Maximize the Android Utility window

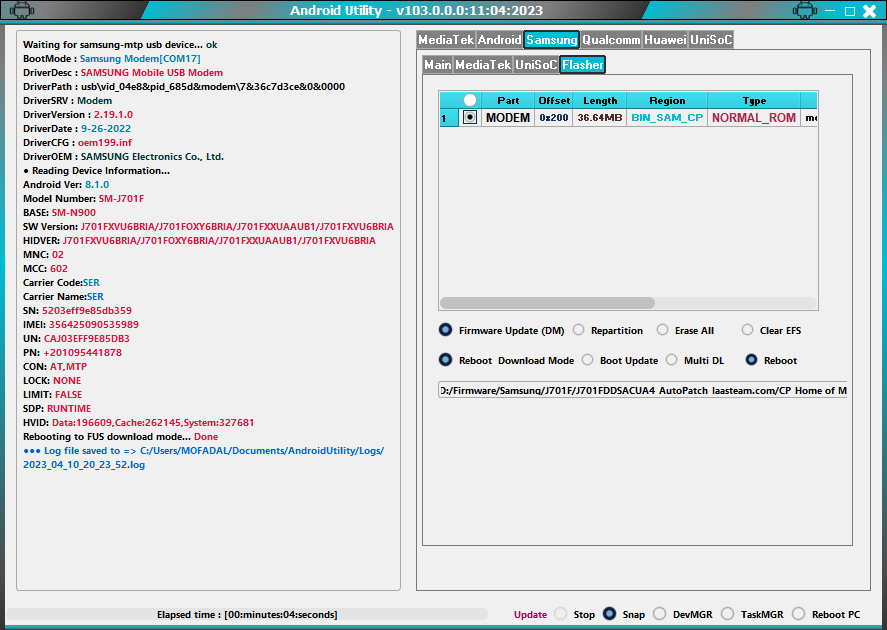coord(850,11)
